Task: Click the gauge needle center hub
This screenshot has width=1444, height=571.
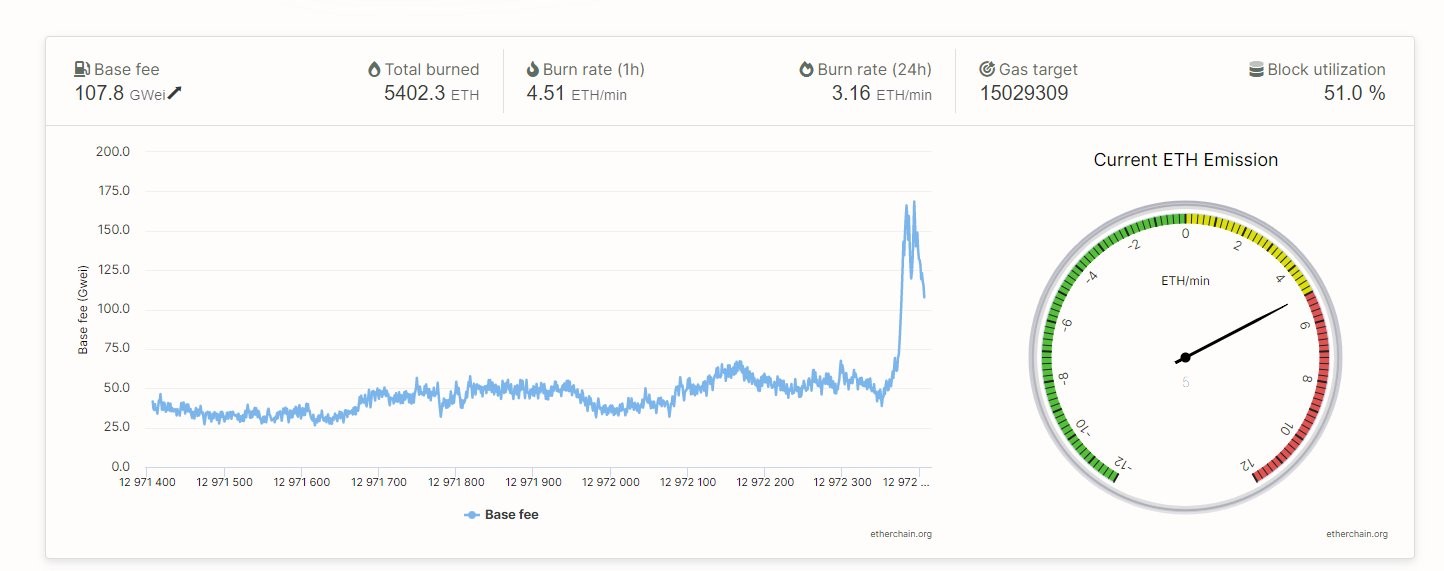Action: tap(1185, 357)
